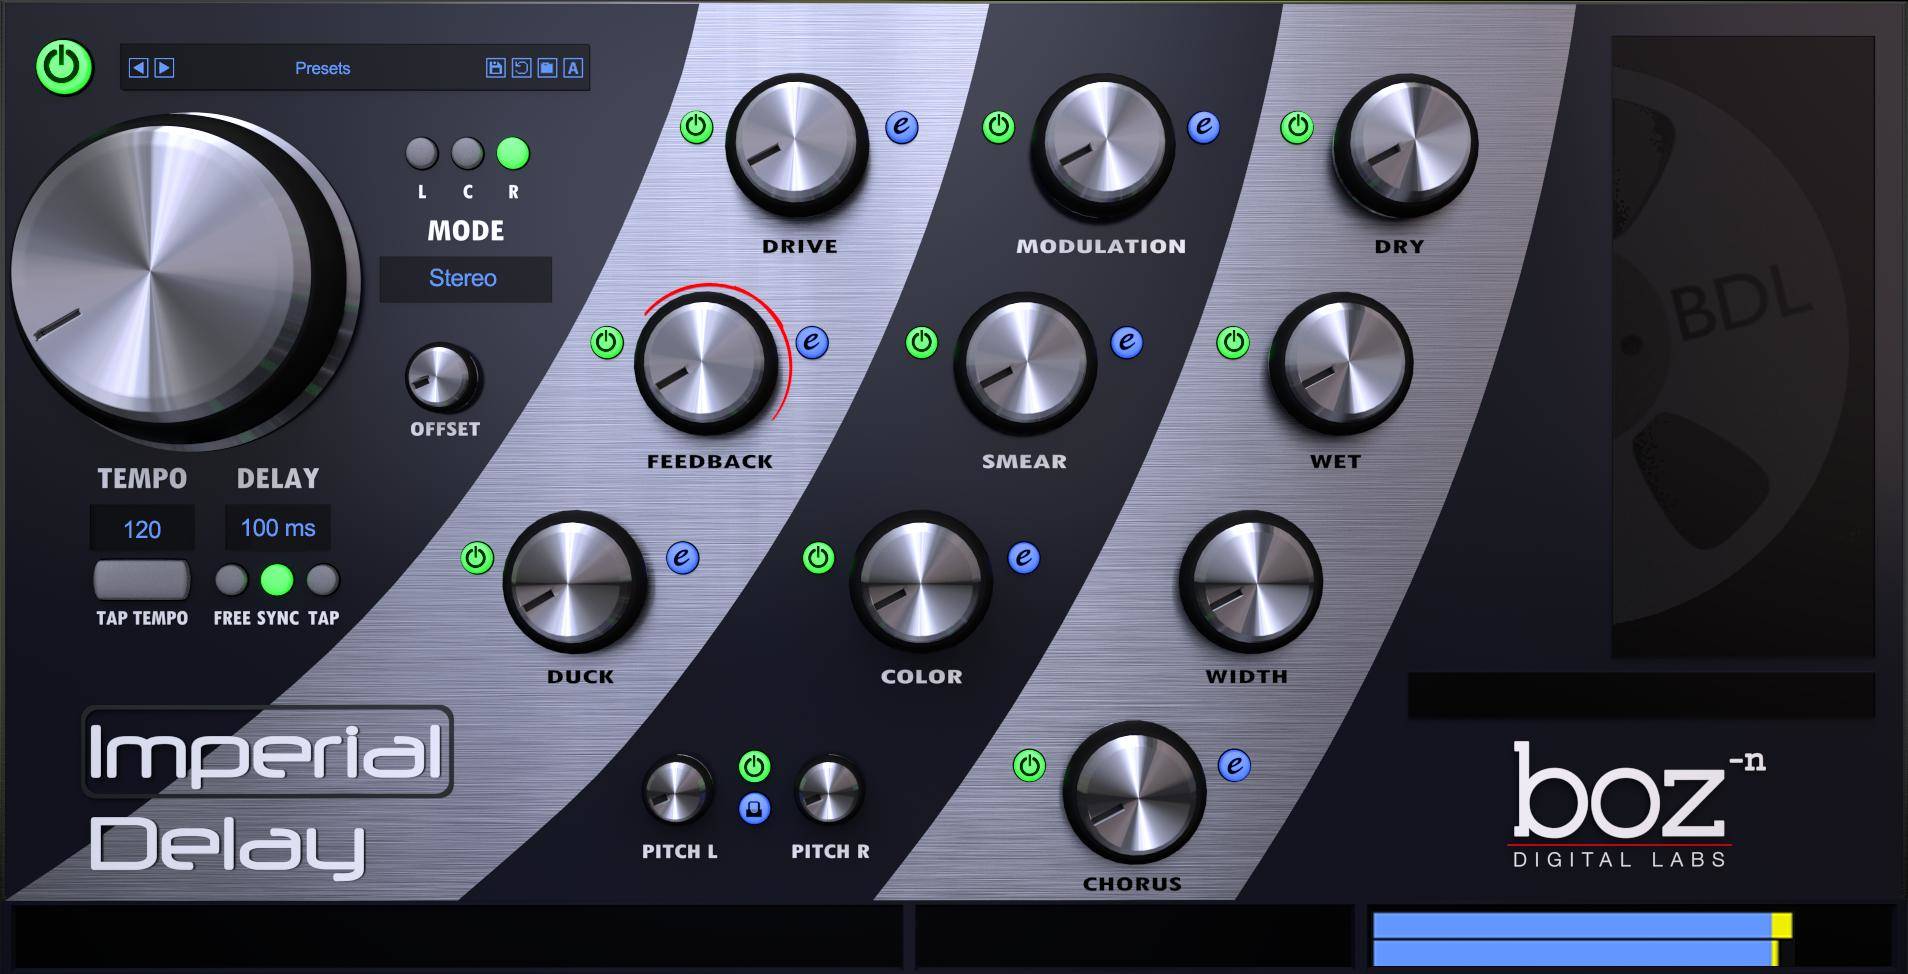Click the revert preset icon

click(521, 68)
